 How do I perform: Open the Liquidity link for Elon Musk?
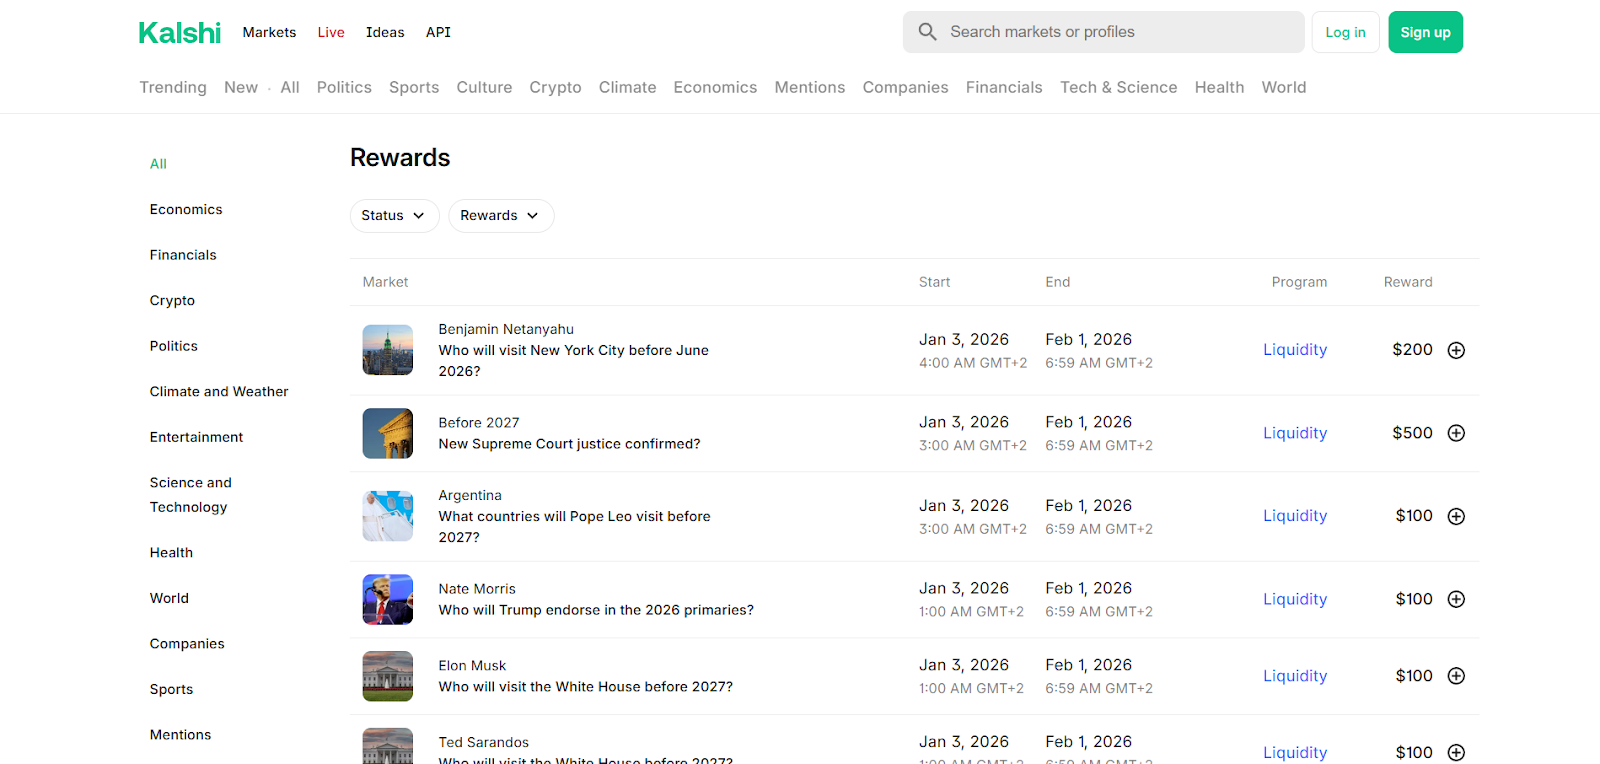1295,676
